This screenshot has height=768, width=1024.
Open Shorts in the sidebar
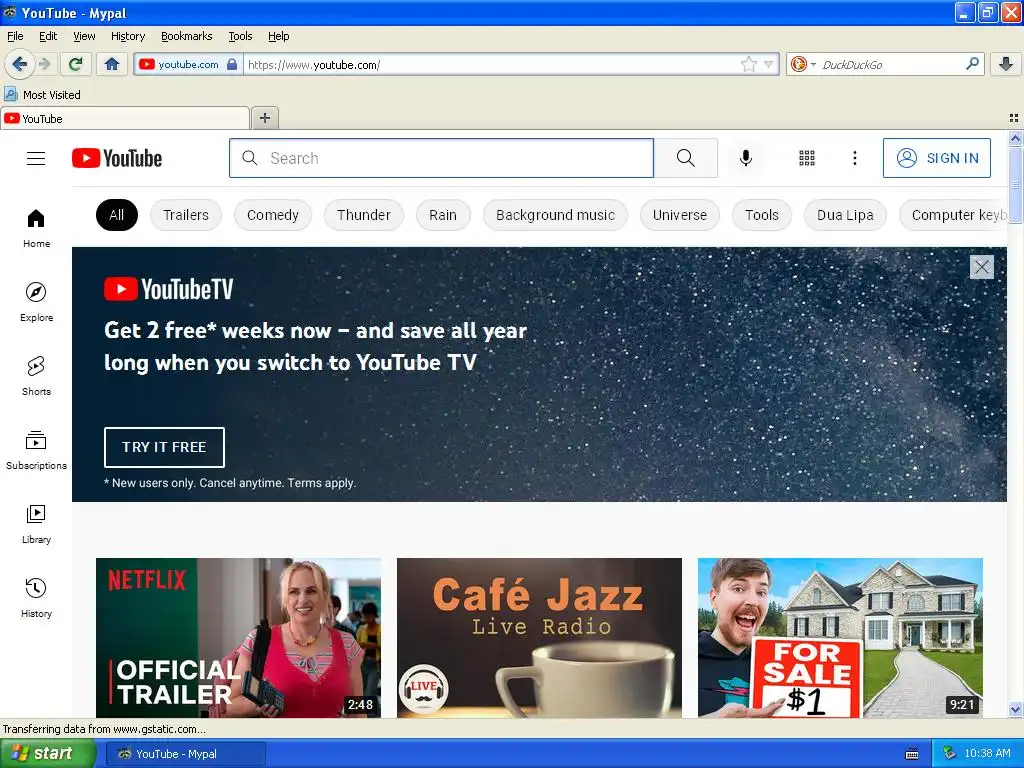pyautogui.click(x=36, y=376)
